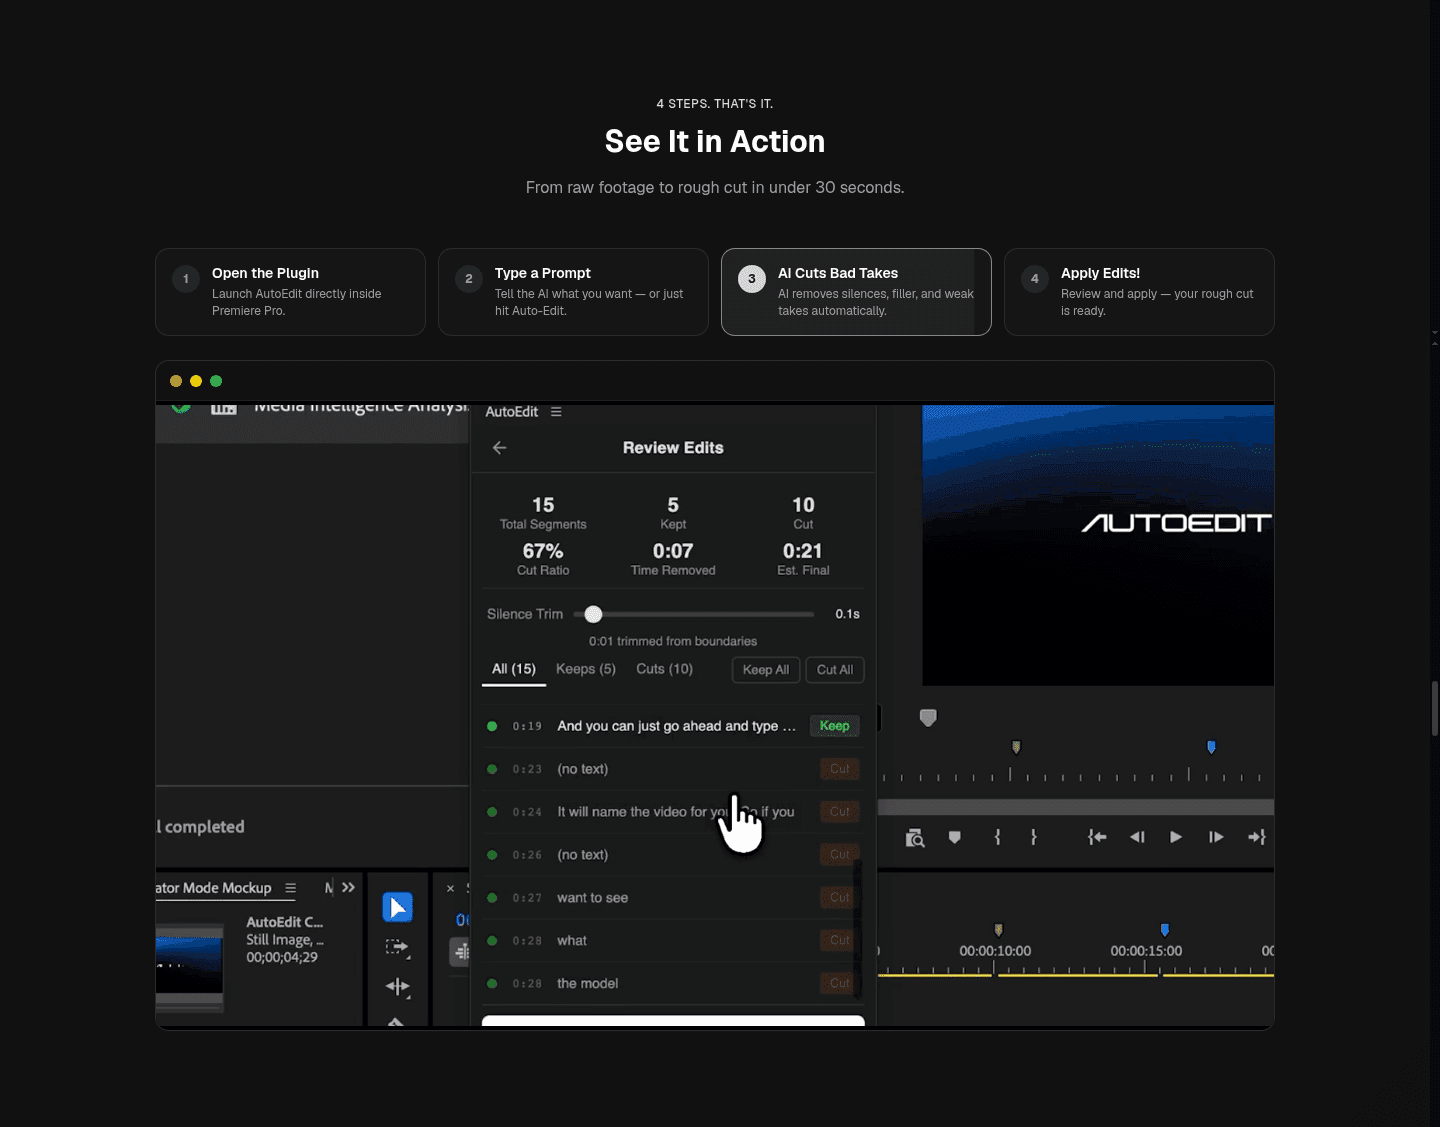
Task: Go back using the Review Edits arrow
Action: point(499,448)
